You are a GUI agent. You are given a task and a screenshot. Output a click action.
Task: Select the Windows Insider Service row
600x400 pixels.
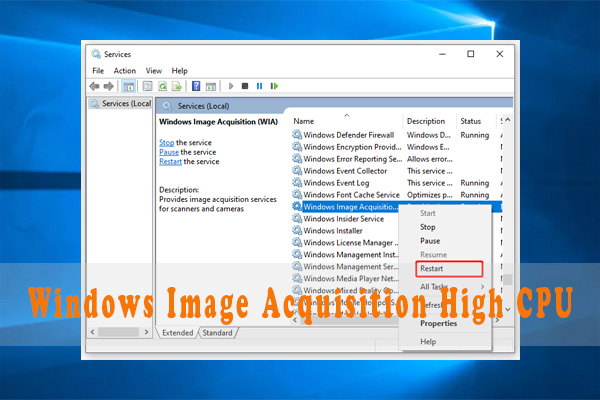point(346,219)
